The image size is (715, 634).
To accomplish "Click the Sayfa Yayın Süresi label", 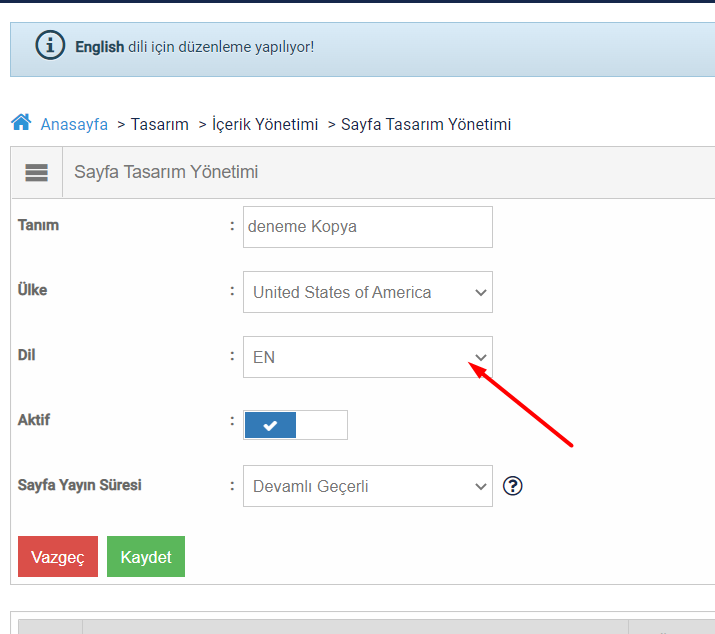I will (79, 485).
